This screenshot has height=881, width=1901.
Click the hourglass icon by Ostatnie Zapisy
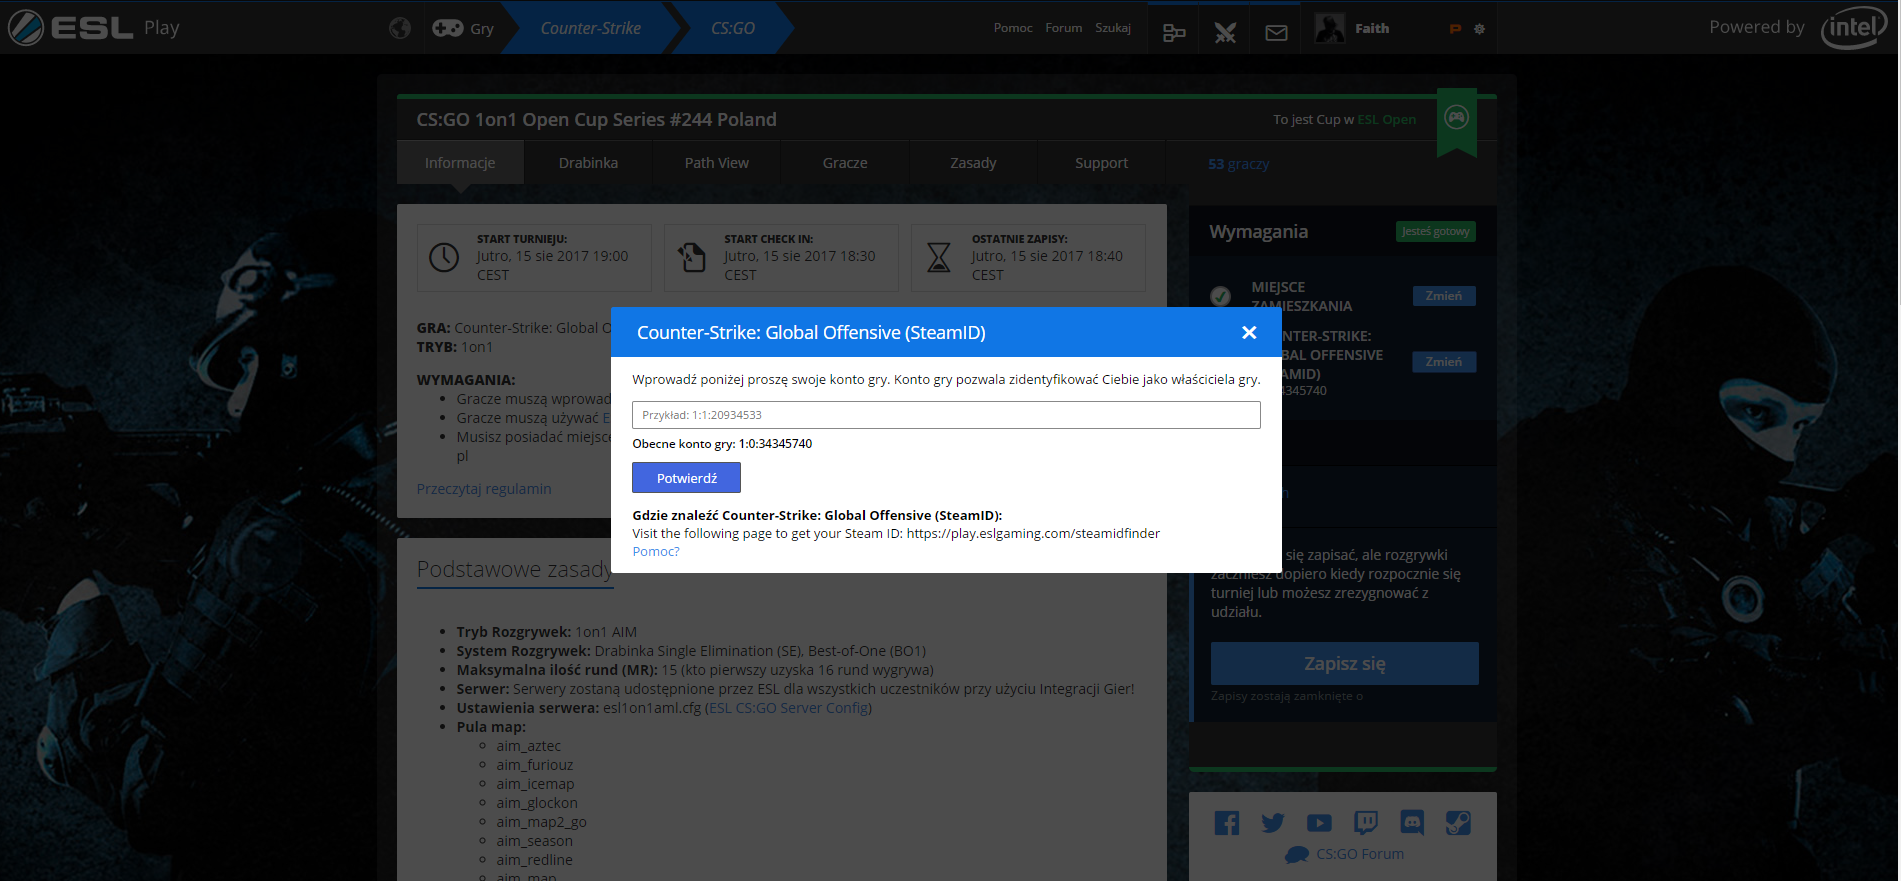click(939, 257)
